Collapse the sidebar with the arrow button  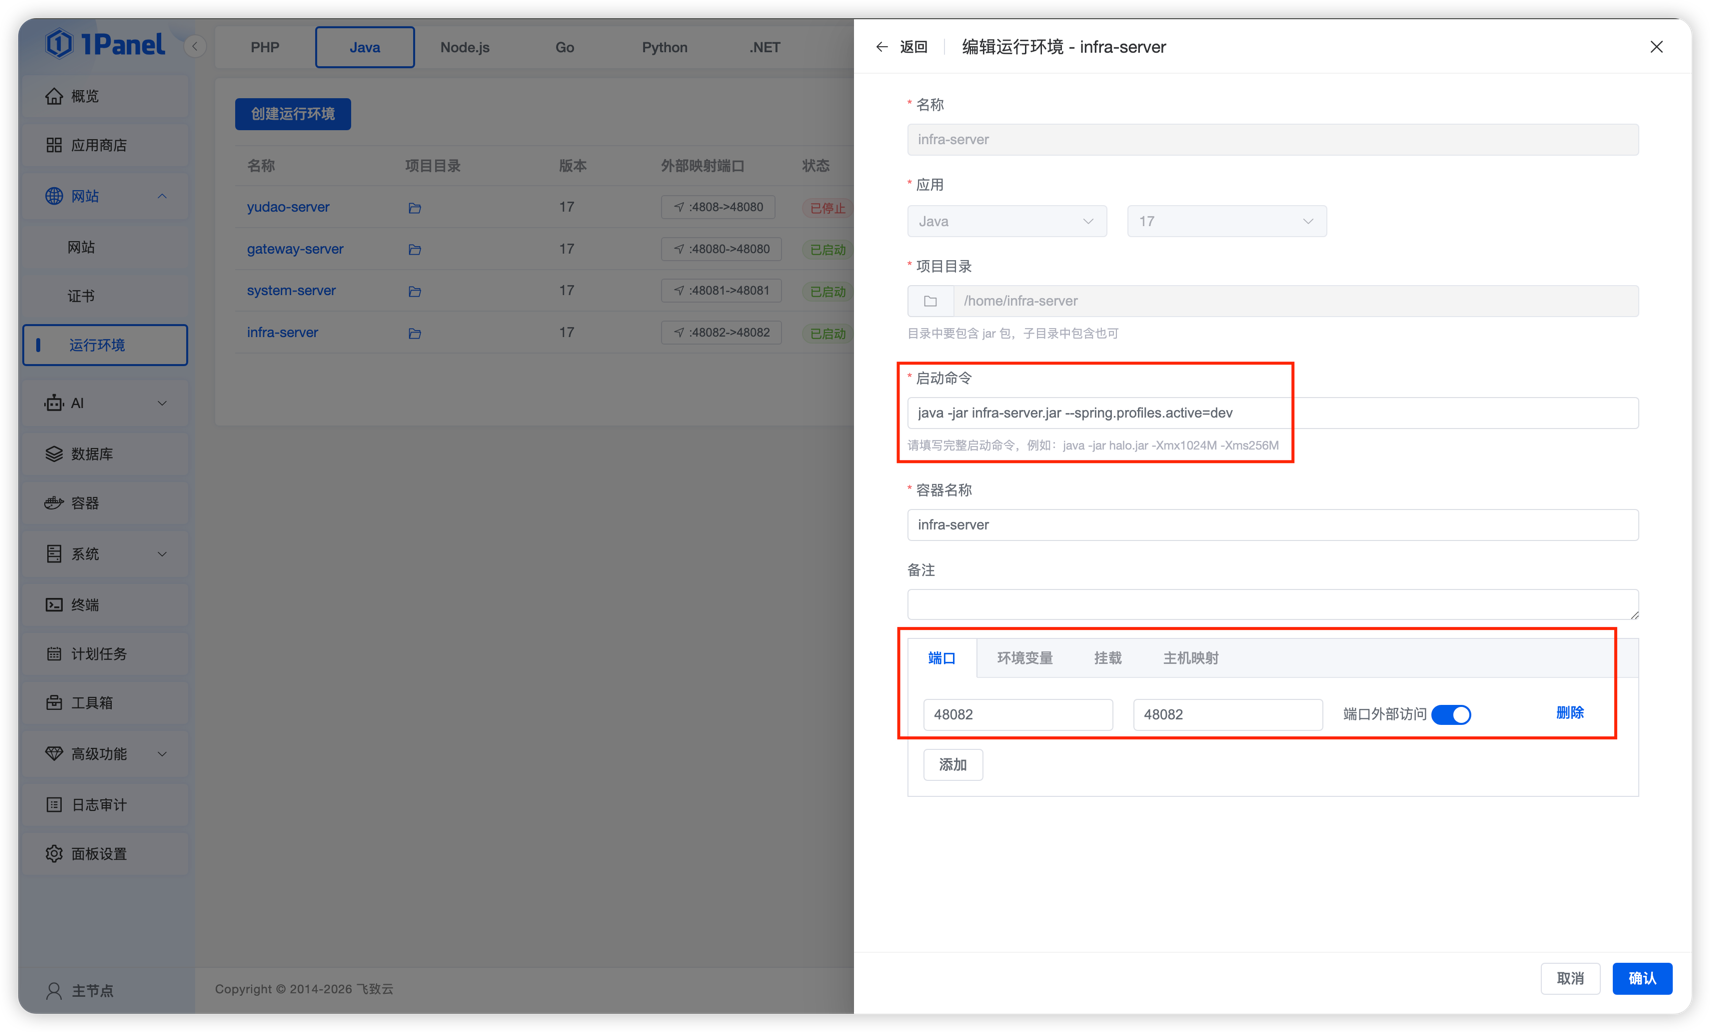(195, 47)
